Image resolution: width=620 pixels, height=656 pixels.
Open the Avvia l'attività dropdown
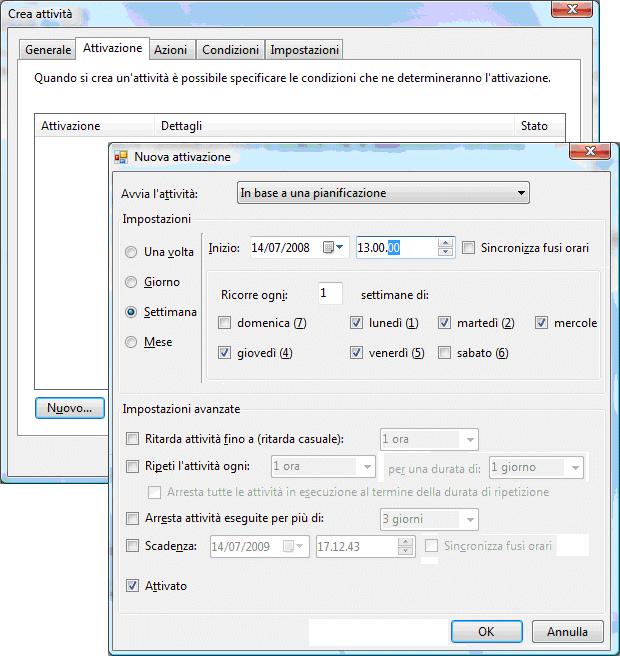pos(383,193)
